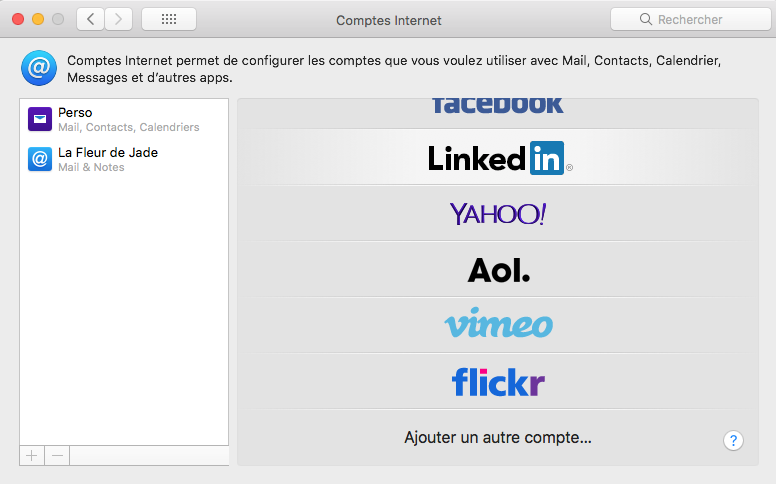The width and height of the screenshot is (776, 484).
Task: Choose Yahoo! account type
Action: [498, 214]
